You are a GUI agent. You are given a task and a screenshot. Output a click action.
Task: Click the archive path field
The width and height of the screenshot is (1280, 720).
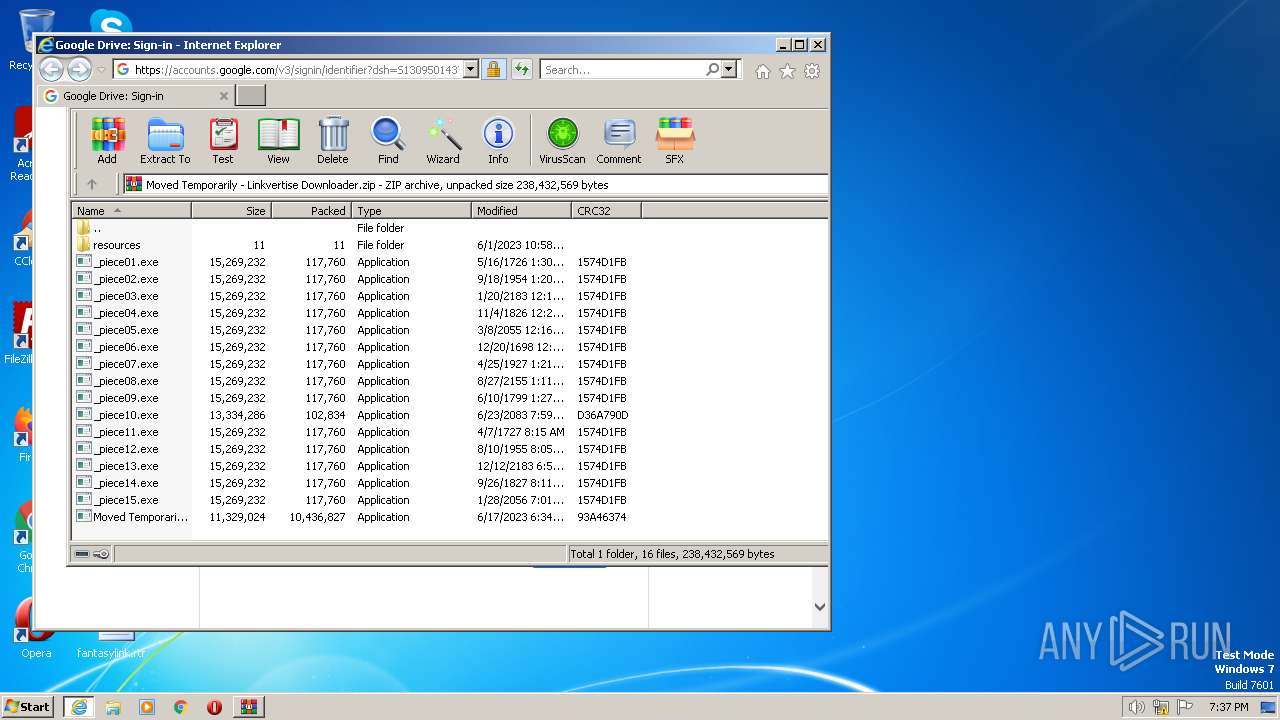[x=475, y=185]
